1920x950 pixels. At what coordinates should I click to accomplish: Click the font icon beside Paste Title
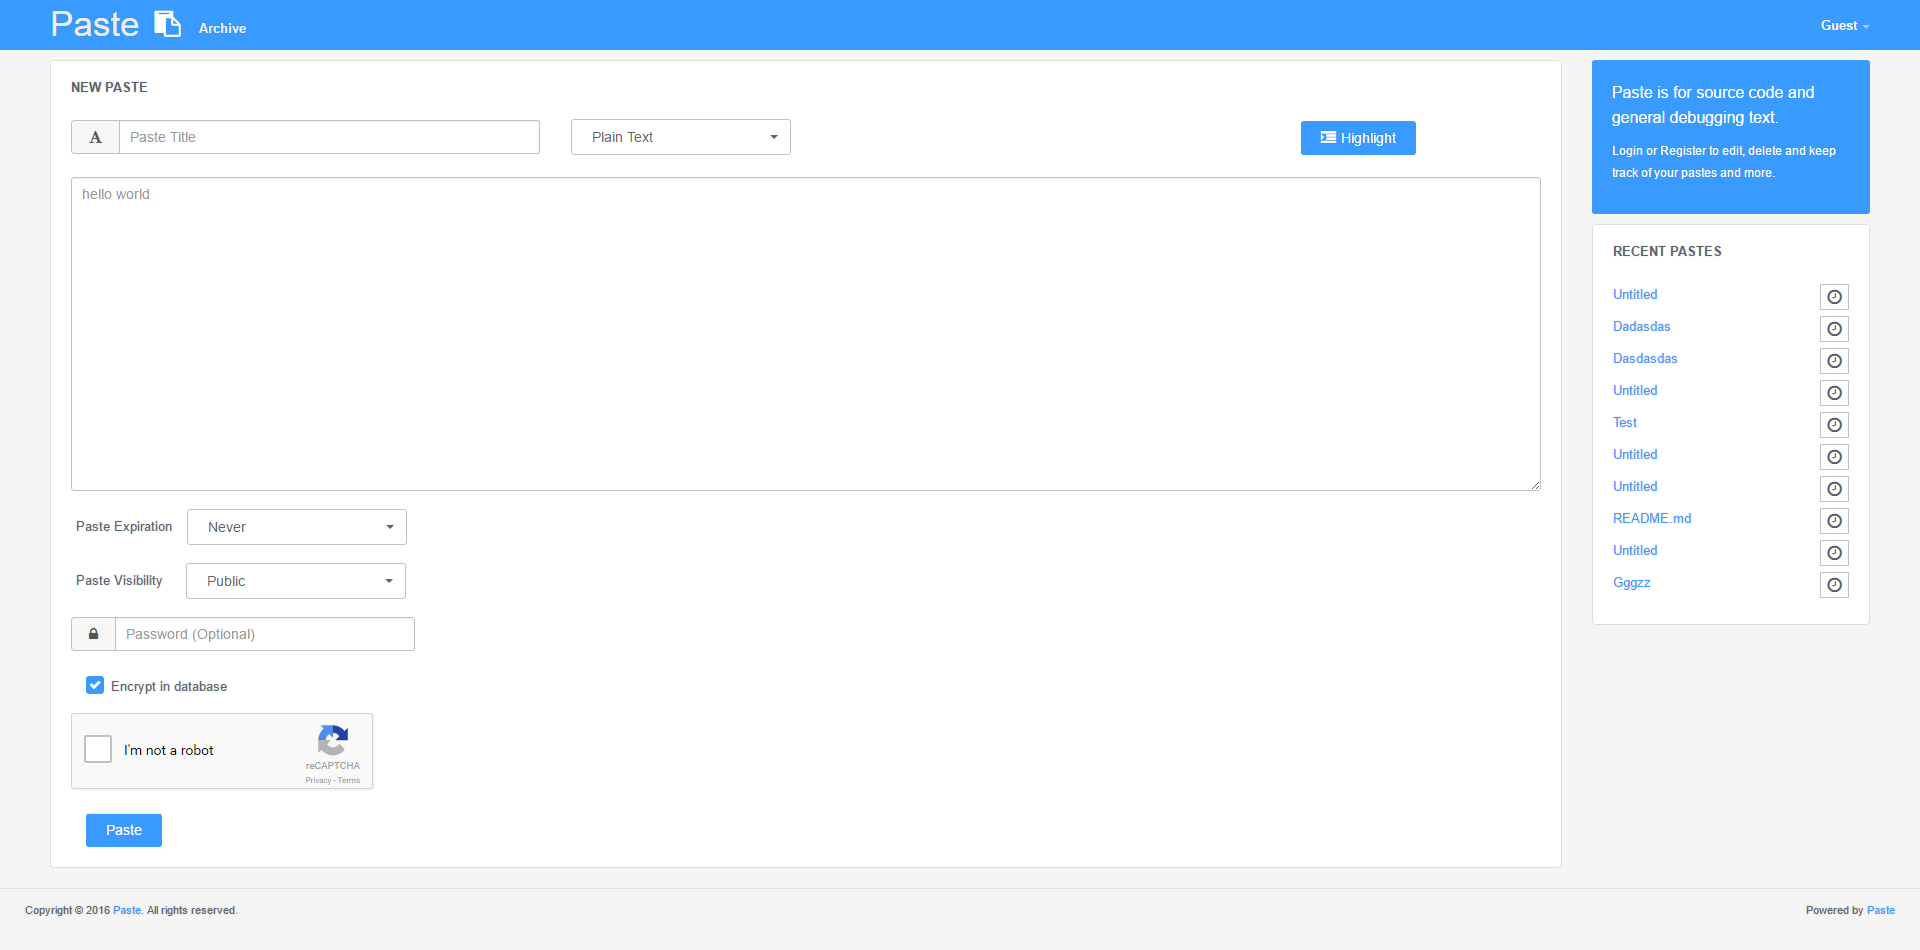[x=95, y=137]
